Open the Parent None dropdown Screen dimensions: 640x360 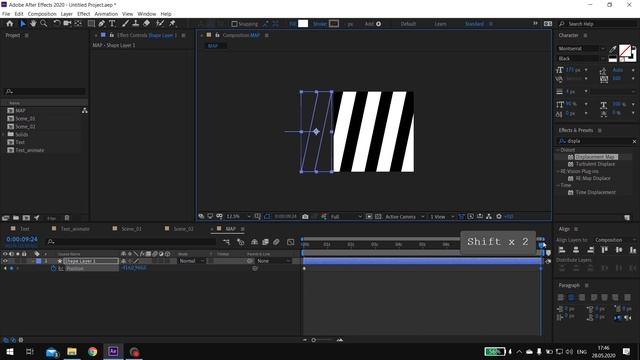pyautogui.click(x=273, y=261)
